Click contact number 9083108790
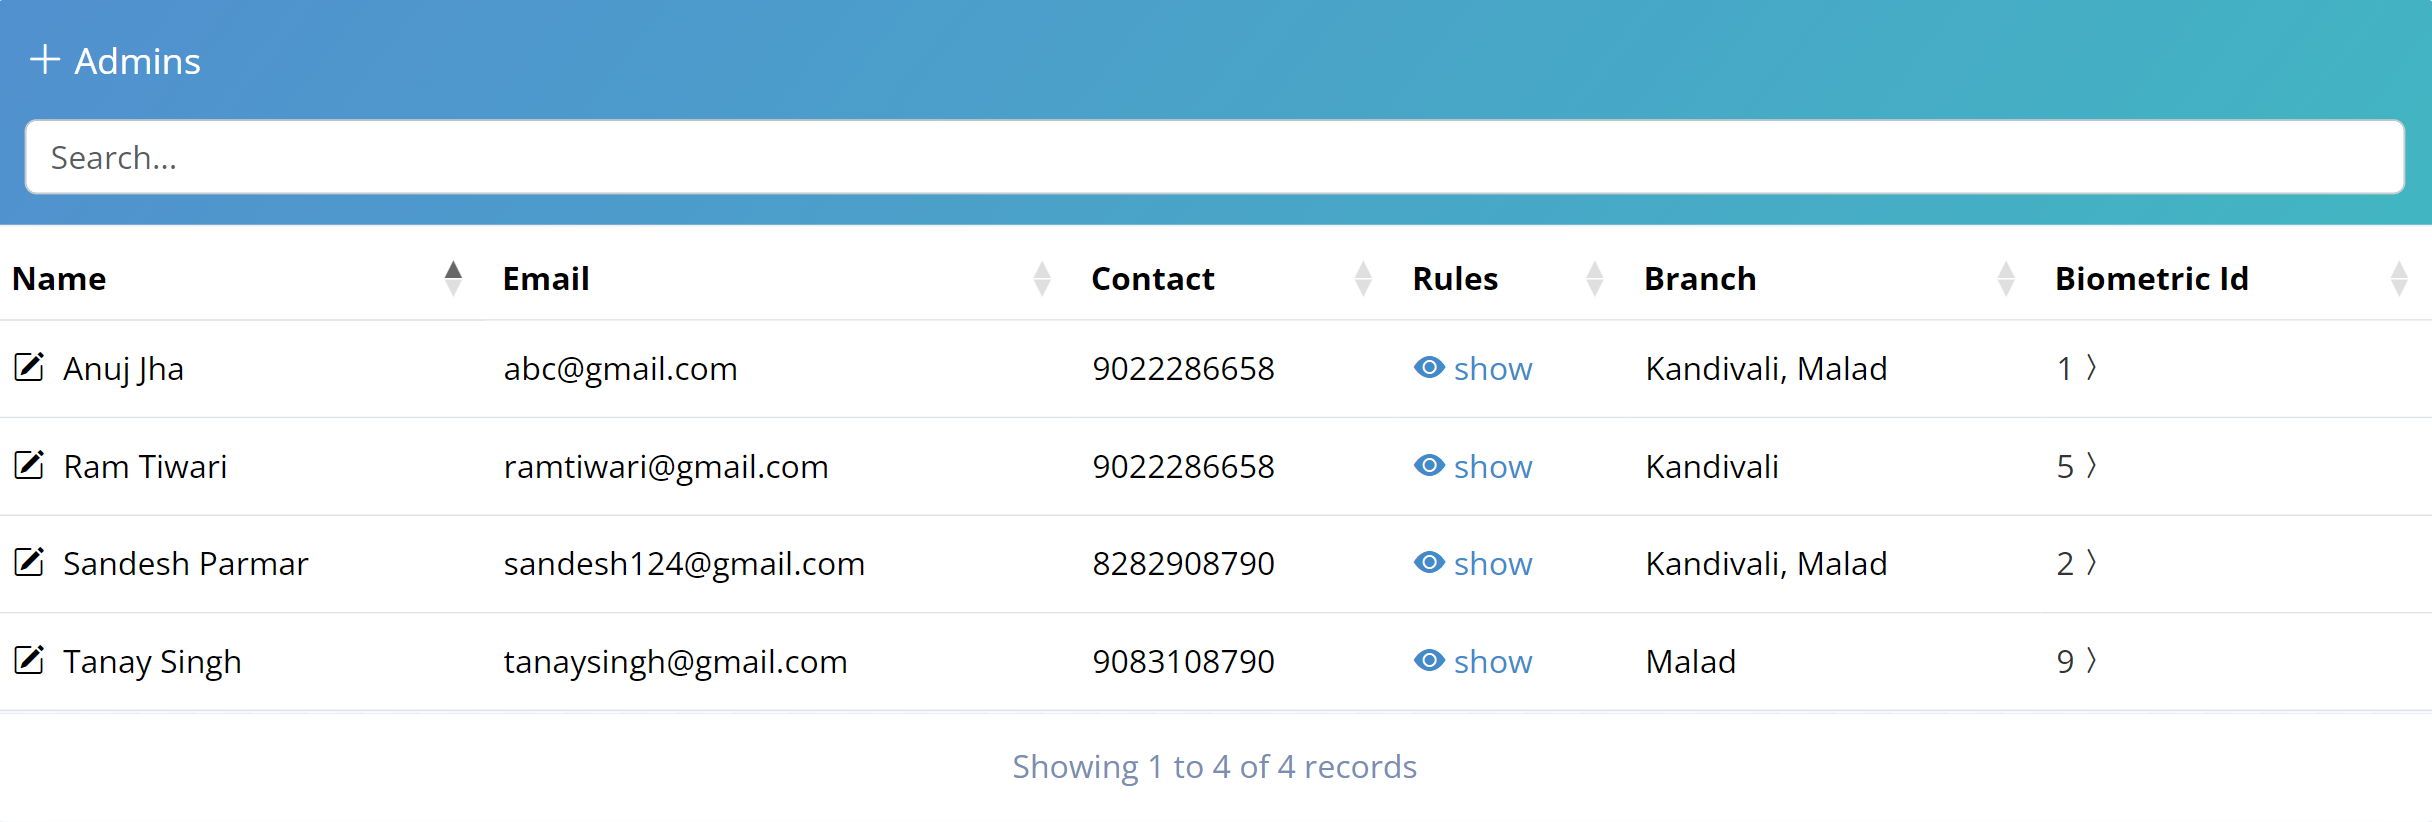 [x=1183, y=661]
